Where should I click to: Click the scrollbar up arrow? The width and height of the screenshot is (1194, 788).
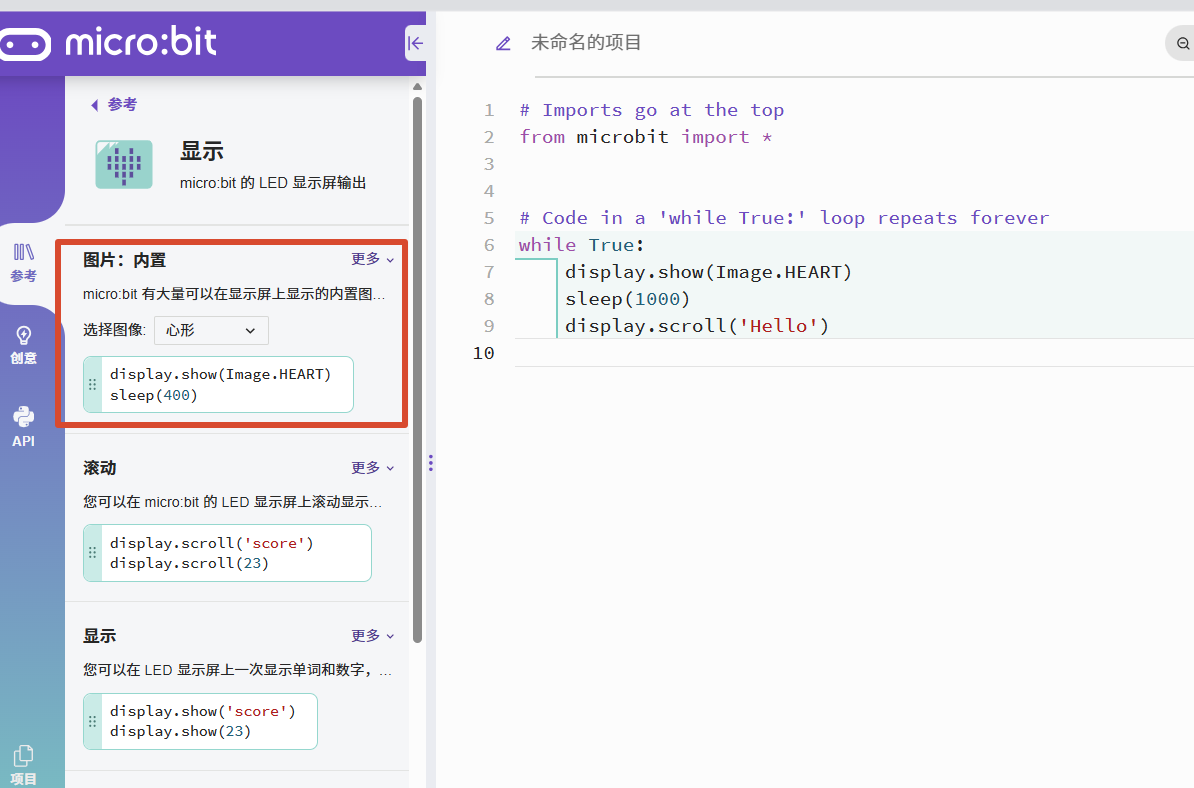(x=417, y=86)
